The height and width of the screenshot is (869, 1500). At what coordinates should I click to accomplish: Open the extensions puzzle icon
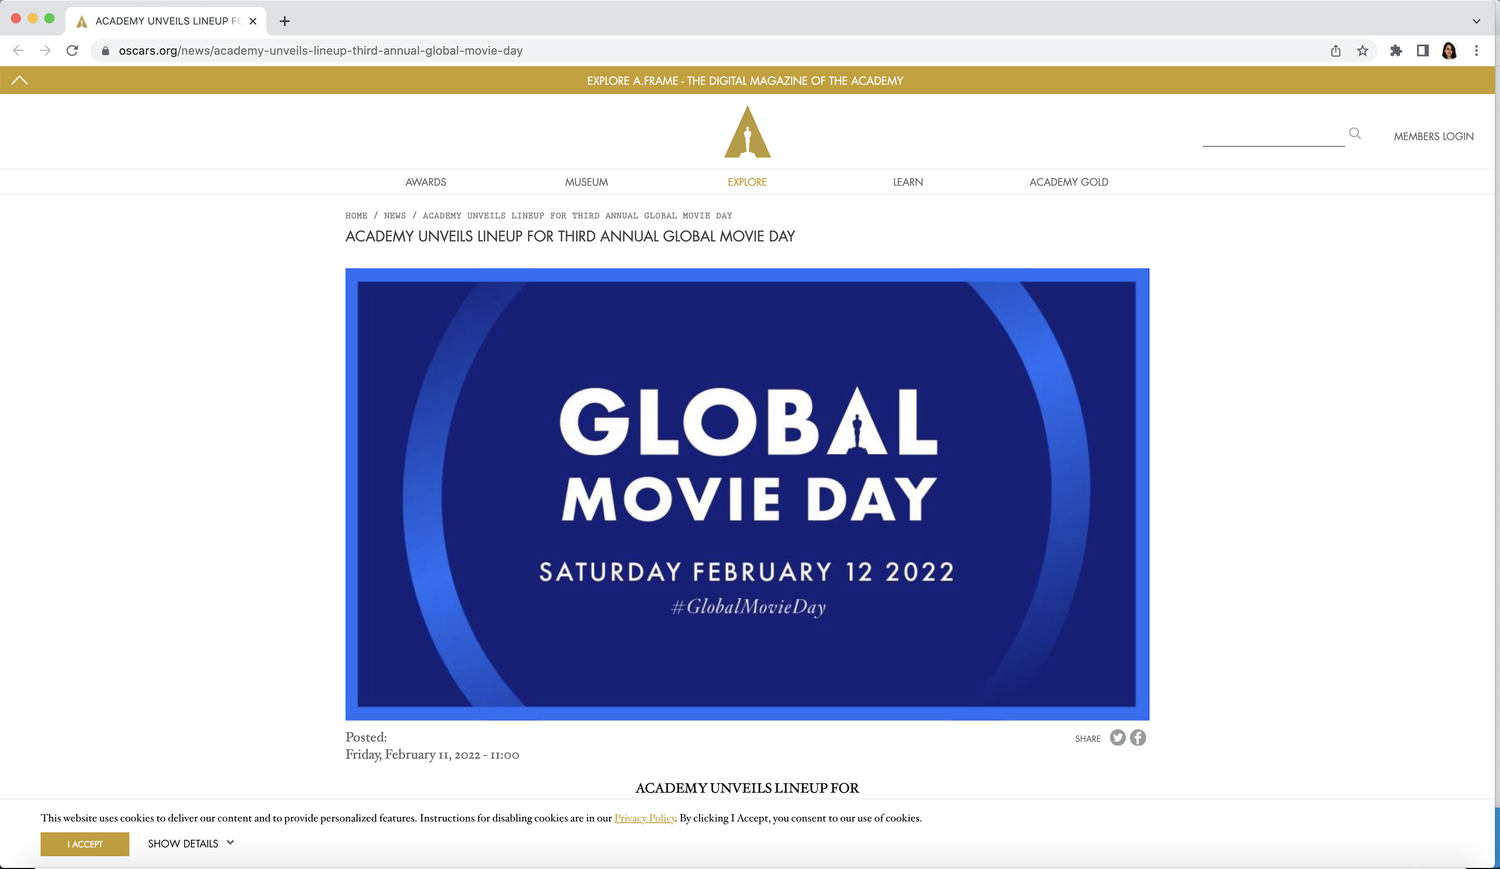tap(1396, 50)
